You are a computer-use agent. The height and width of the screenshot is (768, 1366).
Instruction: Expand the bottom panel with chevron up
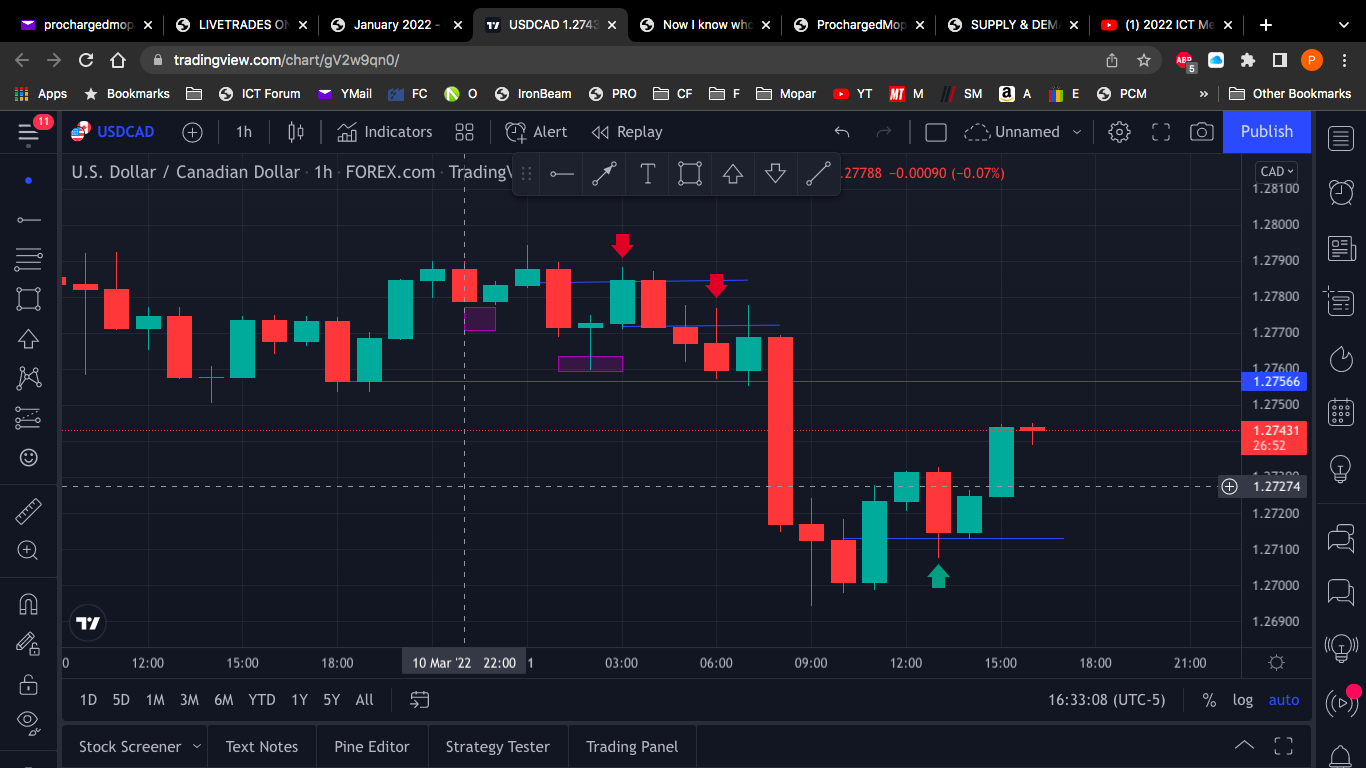1244,746
